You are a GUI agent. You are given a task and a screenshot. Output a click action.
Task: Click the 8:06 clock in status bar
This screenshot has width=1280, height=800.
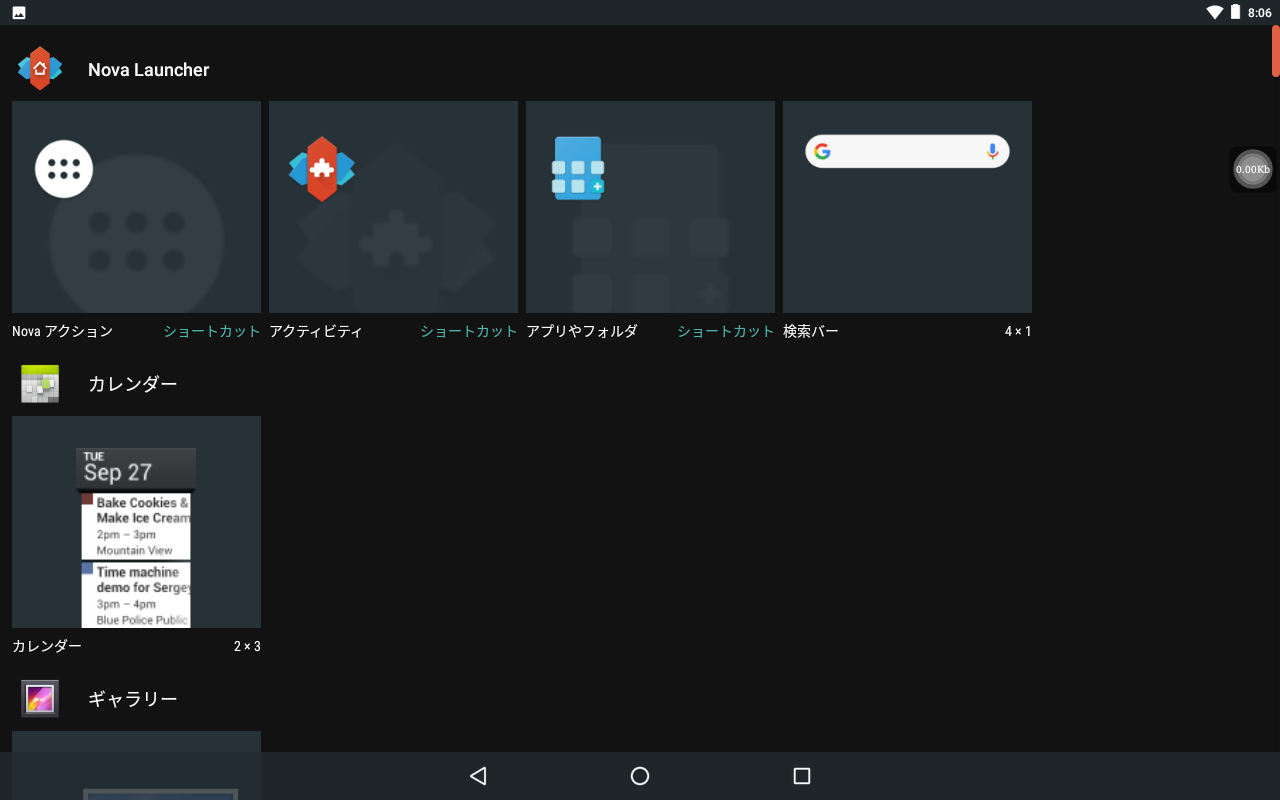pos(1259,13)
